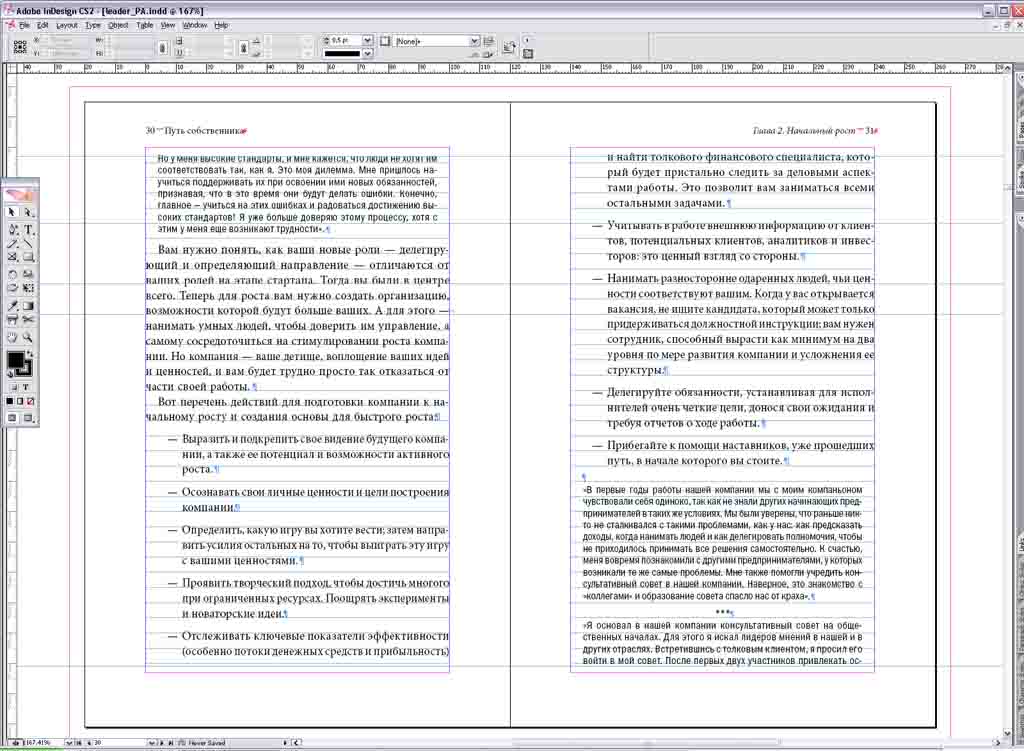The height and width of the screenshot is (751, 1024).
Task: Click the page number field showing 30
Action: pyautogui.click(x=121, y=743)
